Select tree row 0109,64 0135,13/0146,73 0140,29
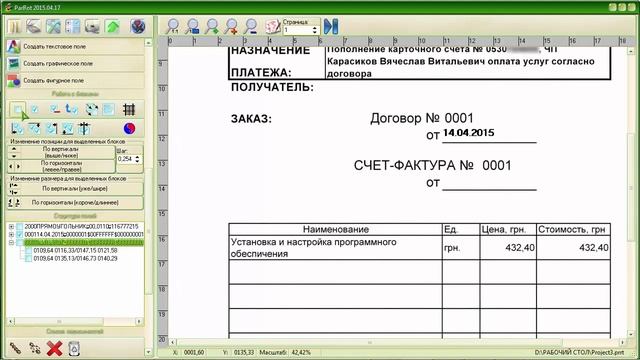Screen dimensions: 640x360 [x=75, y=259]
